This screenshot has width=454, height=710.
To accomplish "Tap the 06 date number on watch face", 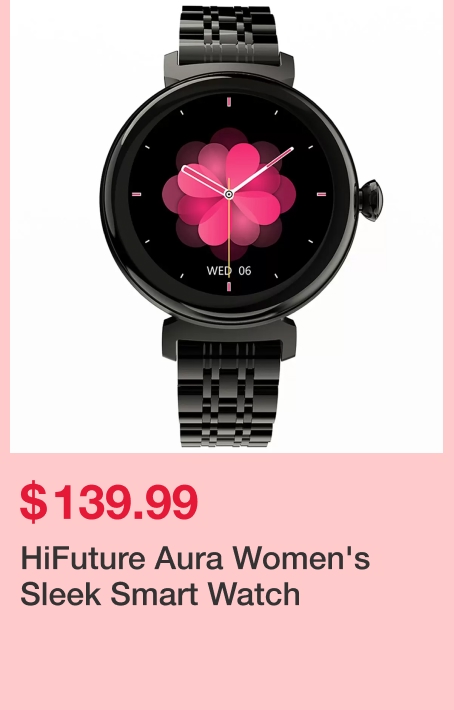I will pos(245,271).
